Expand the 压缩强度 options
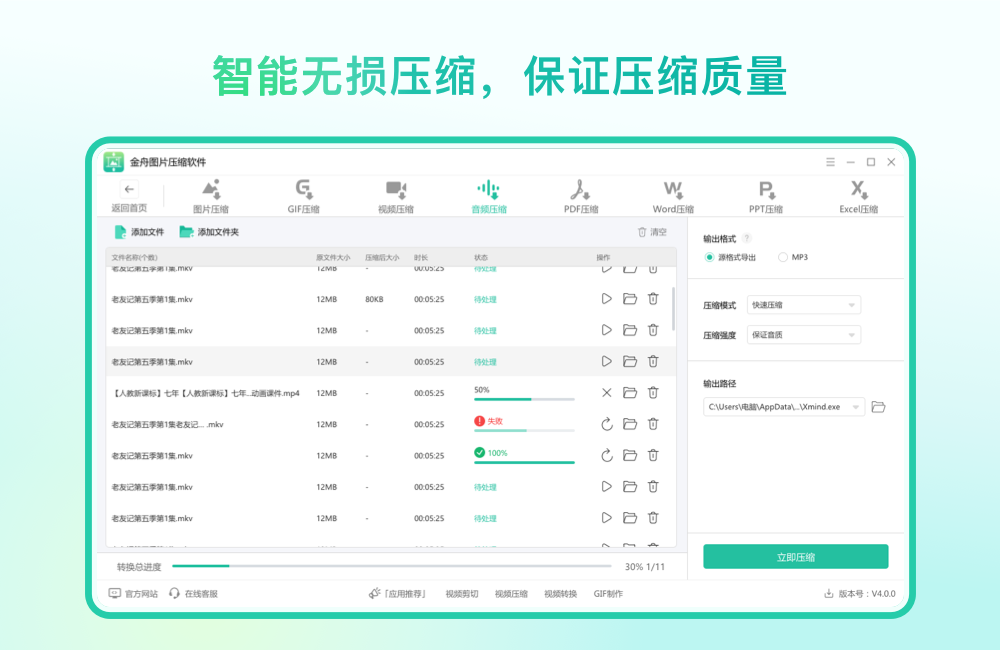1000x650 pixels. point(803,334)
